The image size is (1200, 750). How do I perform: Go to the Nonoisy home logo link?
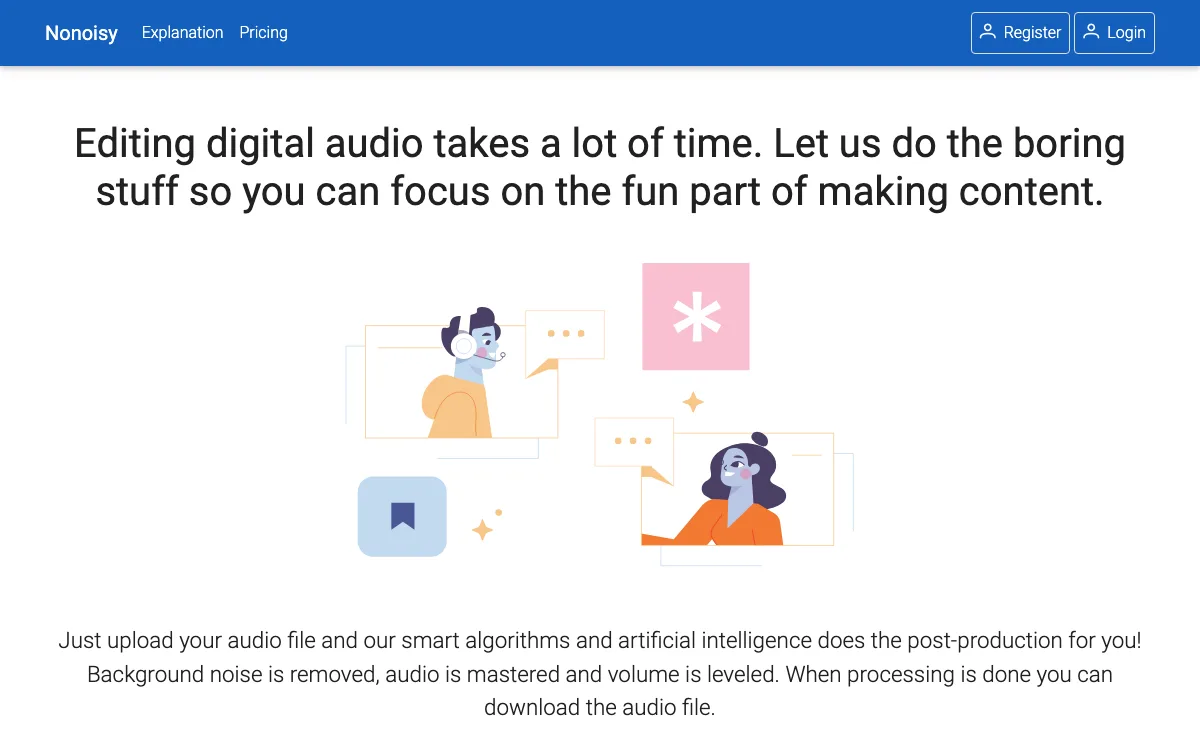click(81, 33)
